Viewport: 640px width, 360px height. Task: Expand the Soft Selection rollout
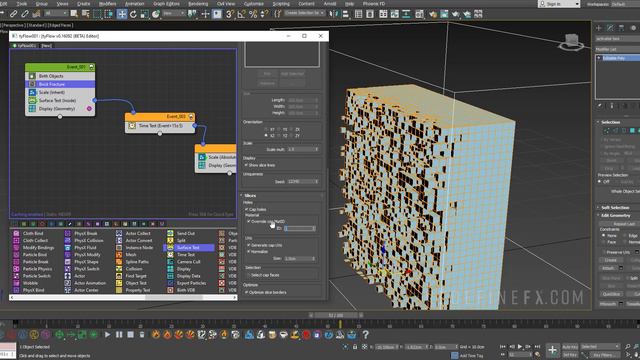pyautogui.click(x=617, y=208)
